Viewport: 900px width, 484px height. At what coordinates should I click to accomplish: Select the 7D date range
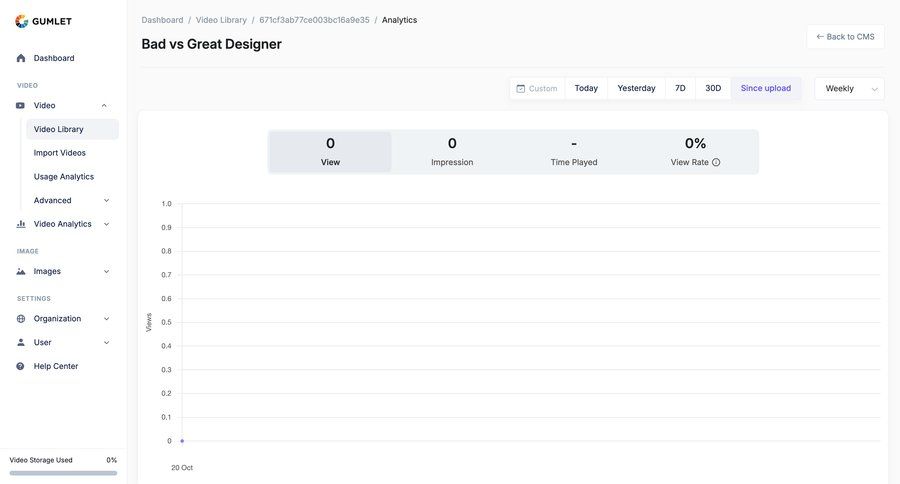click(680, 88)
